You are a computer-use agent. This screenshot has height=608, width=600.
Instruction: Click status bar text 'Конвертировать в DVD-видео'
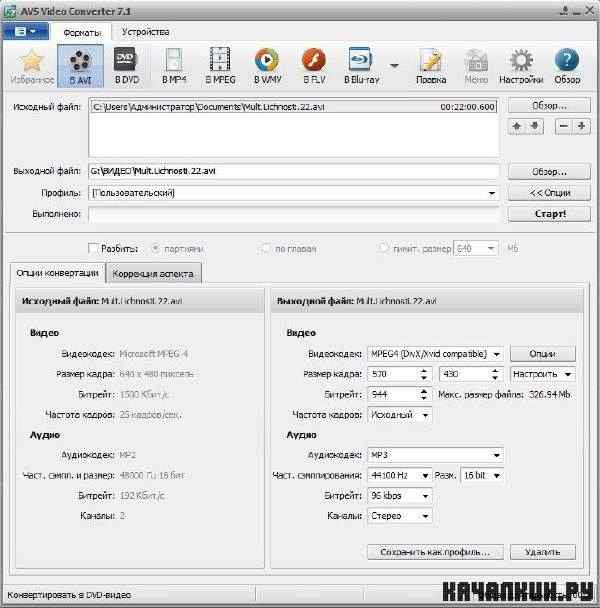69,595
